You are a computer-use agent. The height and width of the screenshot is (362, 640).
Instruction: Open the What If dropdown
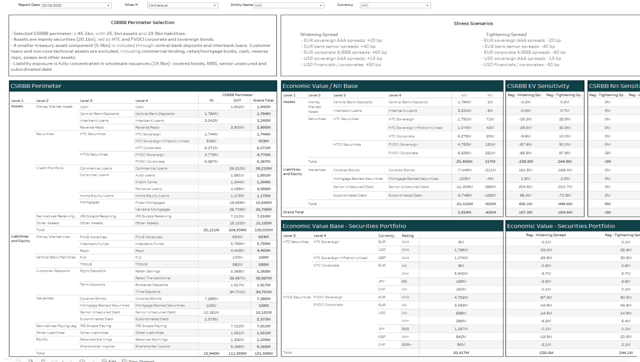point(182,5)
